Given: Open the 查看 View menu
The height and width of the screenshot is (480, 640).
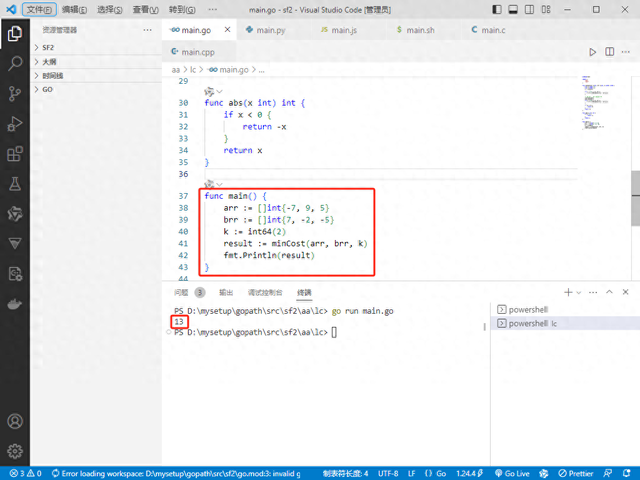Looking at the screenshot, I should tap(145, 9).
